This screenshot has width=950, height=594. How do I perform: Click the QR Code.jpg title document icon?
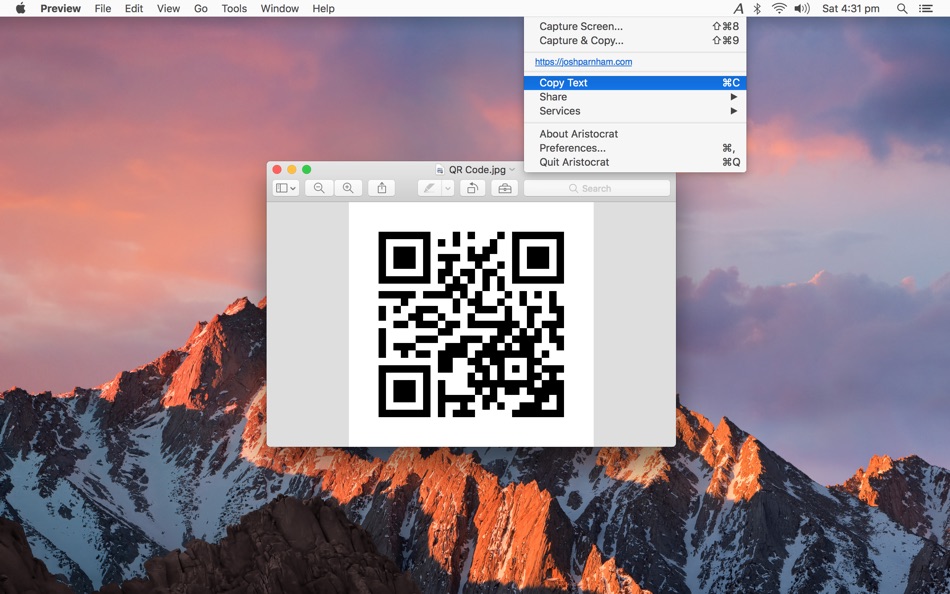click(440, 170)
